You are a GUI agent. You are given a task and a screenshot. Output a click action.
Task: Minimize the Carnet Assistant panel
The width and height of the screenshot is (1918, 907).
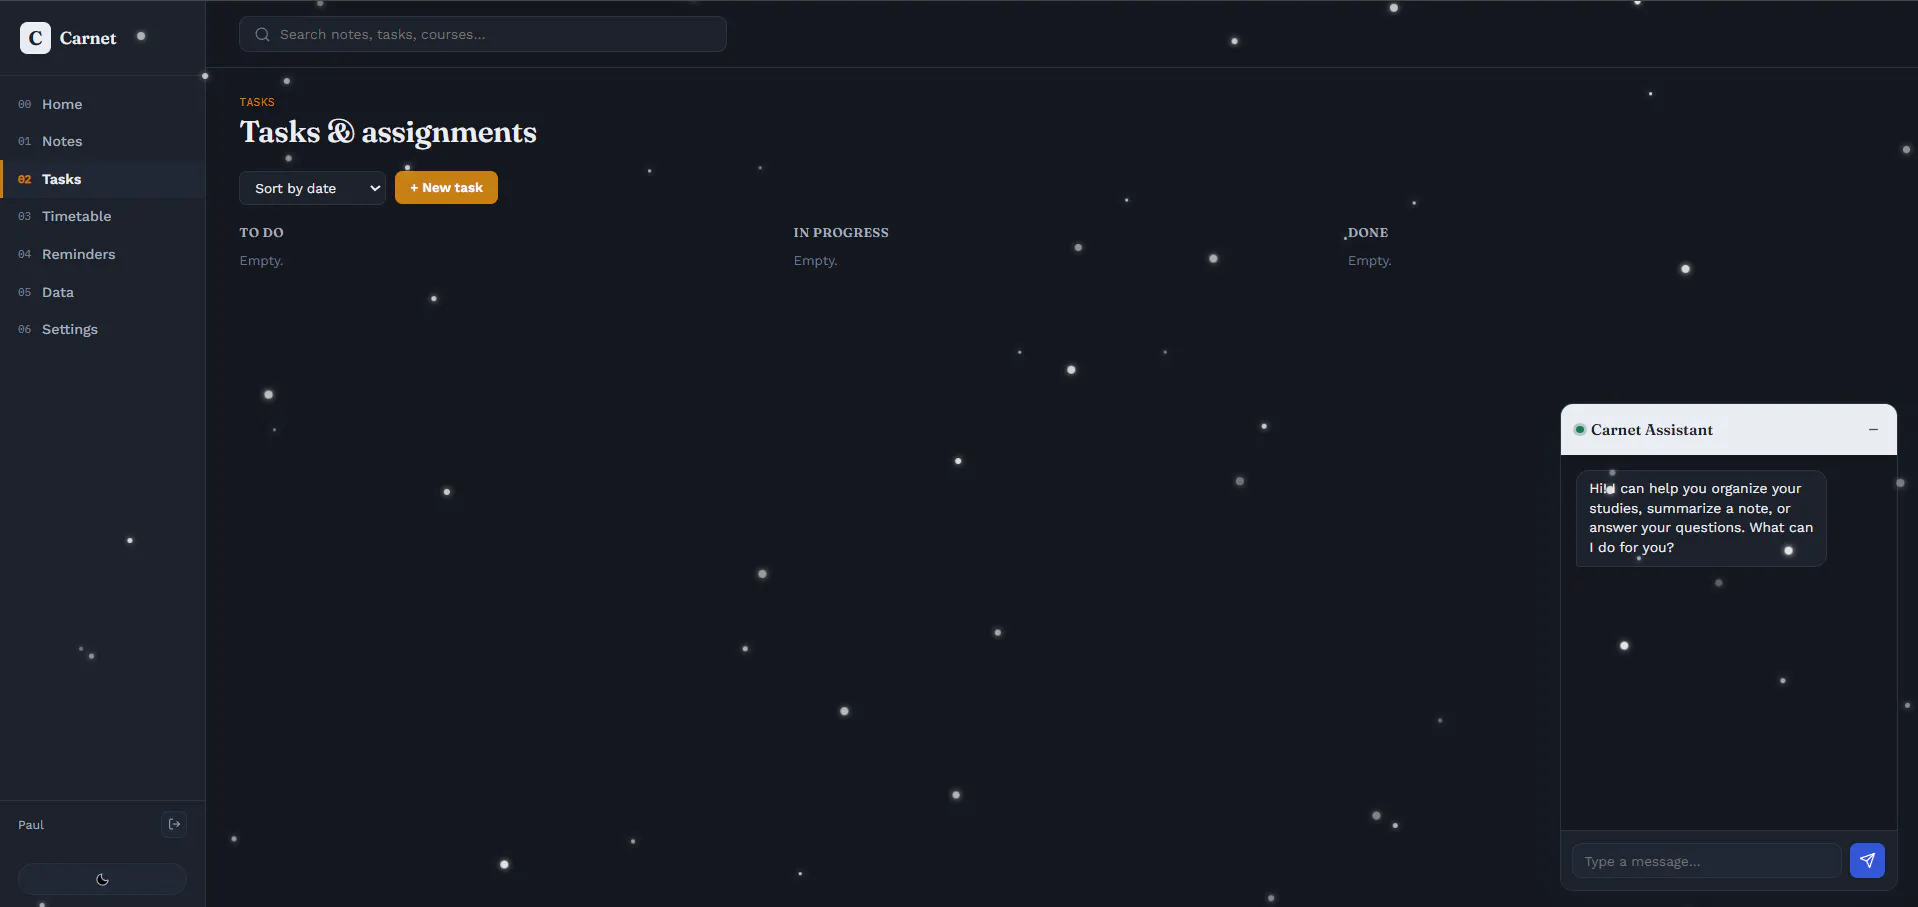click(1873, 430)
